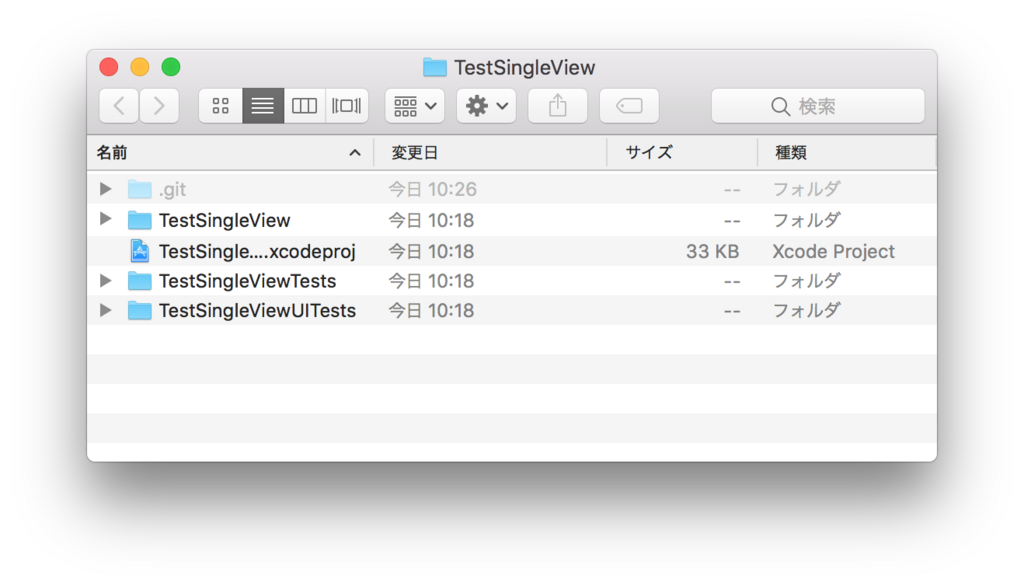Select the TestSingleViewUITests folder icon
Screen dimensions: 1024x586
[x=139, y=310]
